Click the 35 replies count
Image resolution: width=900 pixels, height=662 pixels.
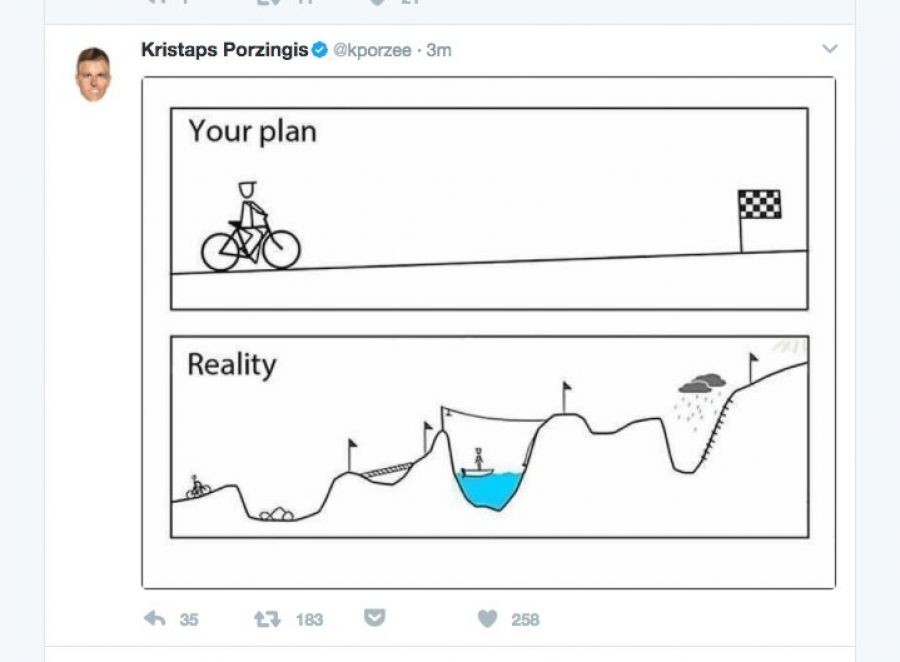tap(189, 620)
